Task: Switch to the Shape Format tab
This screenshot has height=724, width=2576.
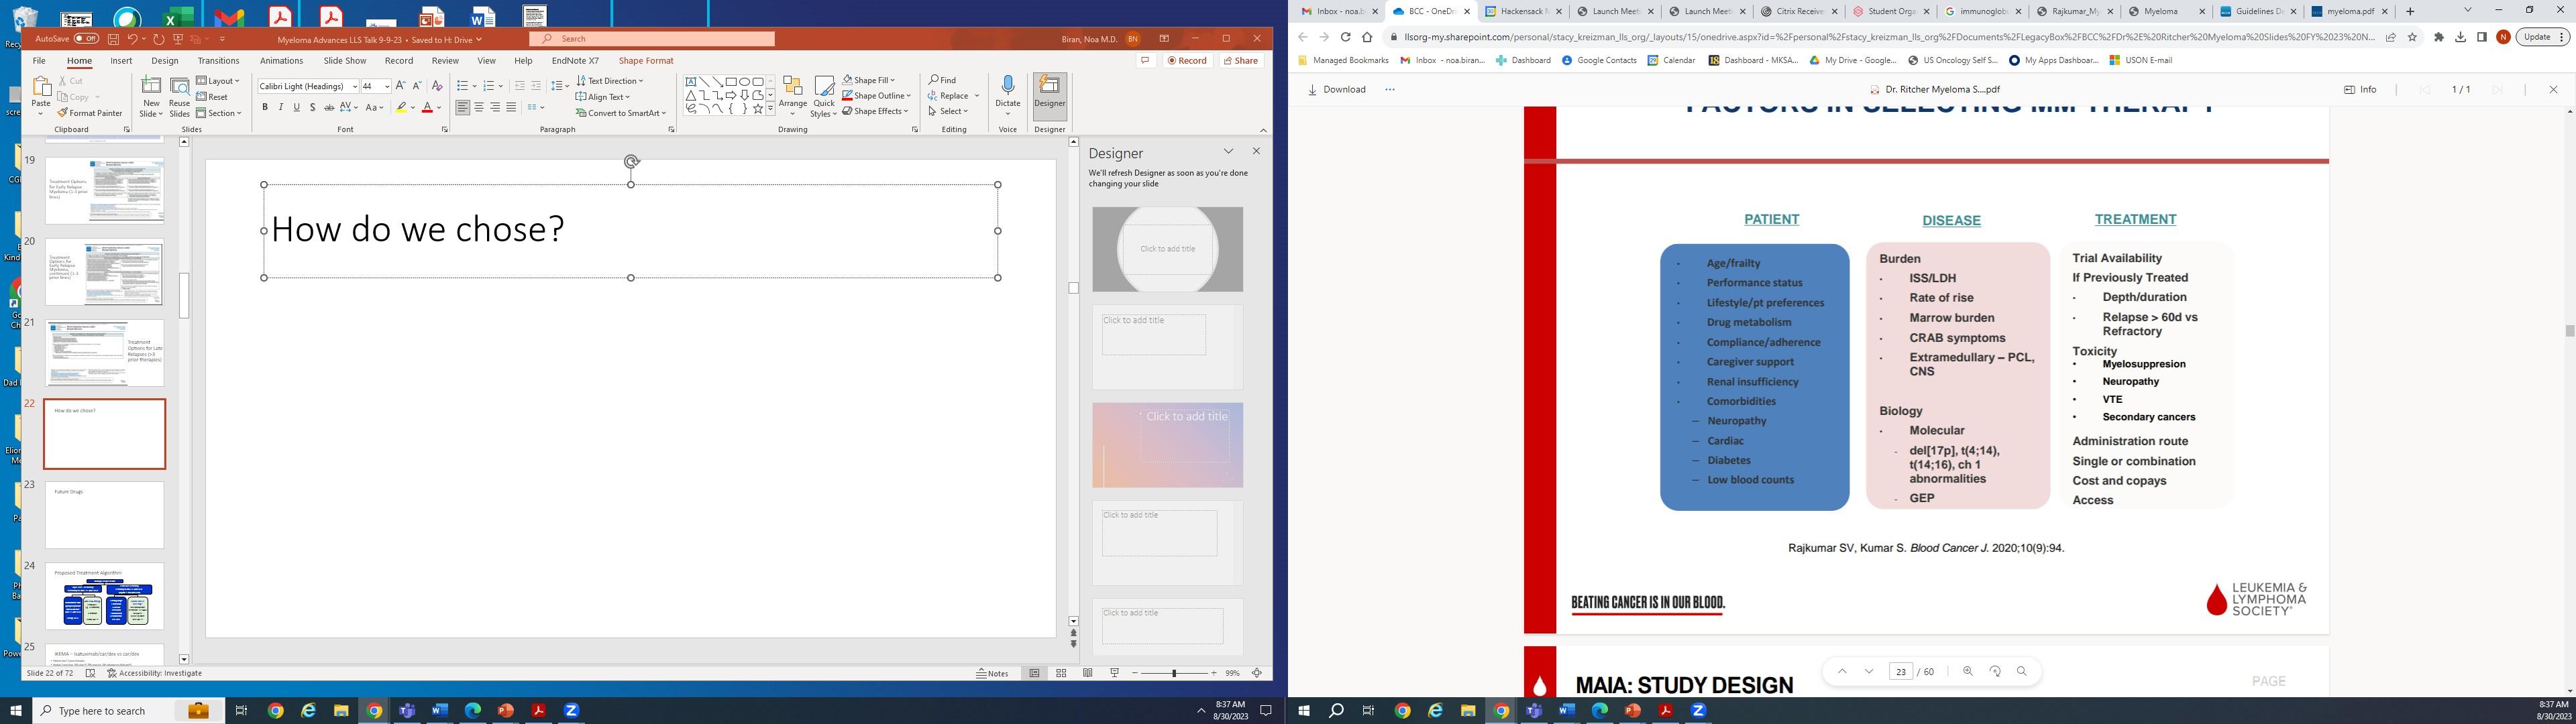Action: coord(645,61)
